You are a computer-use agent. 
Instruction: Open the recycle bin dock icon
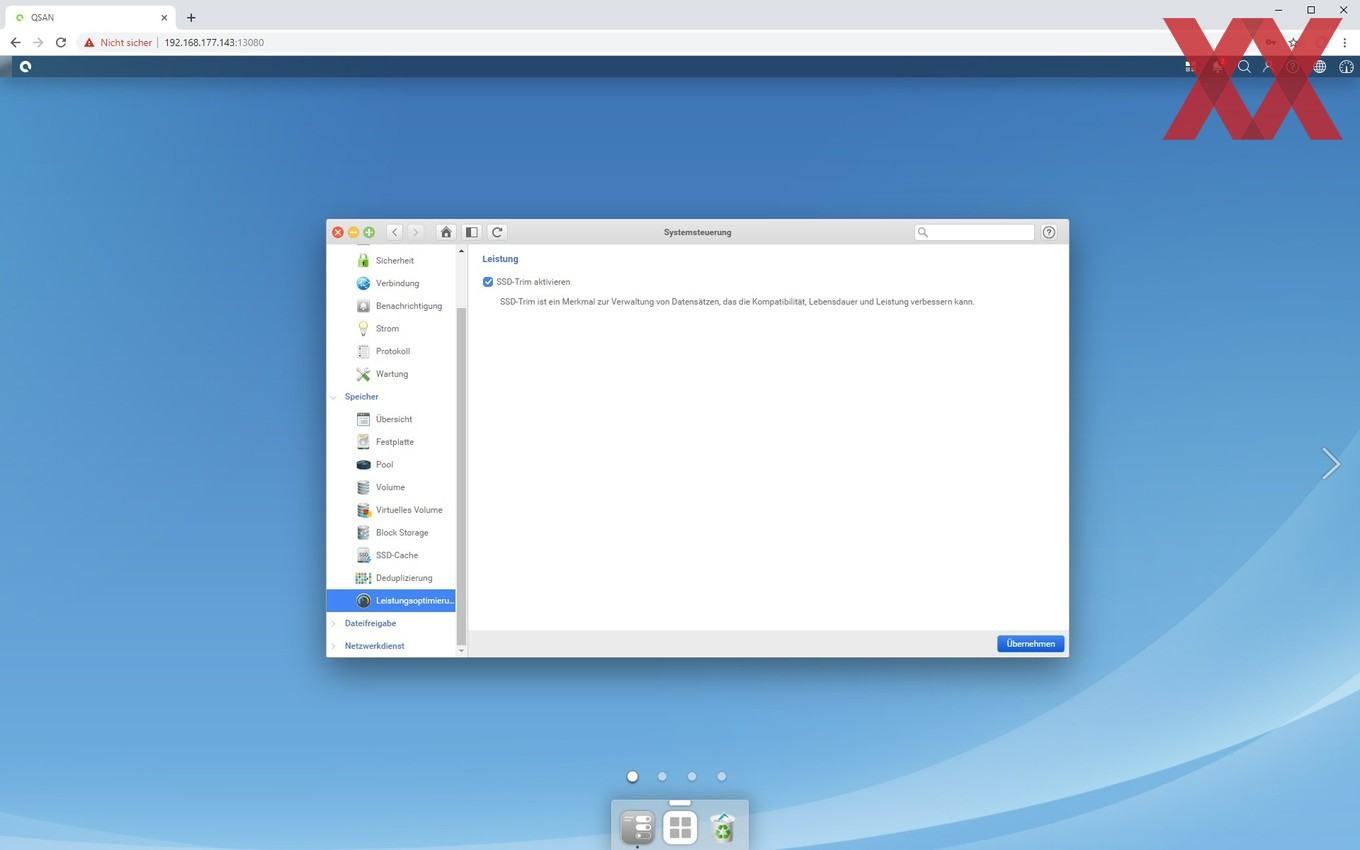722,828
